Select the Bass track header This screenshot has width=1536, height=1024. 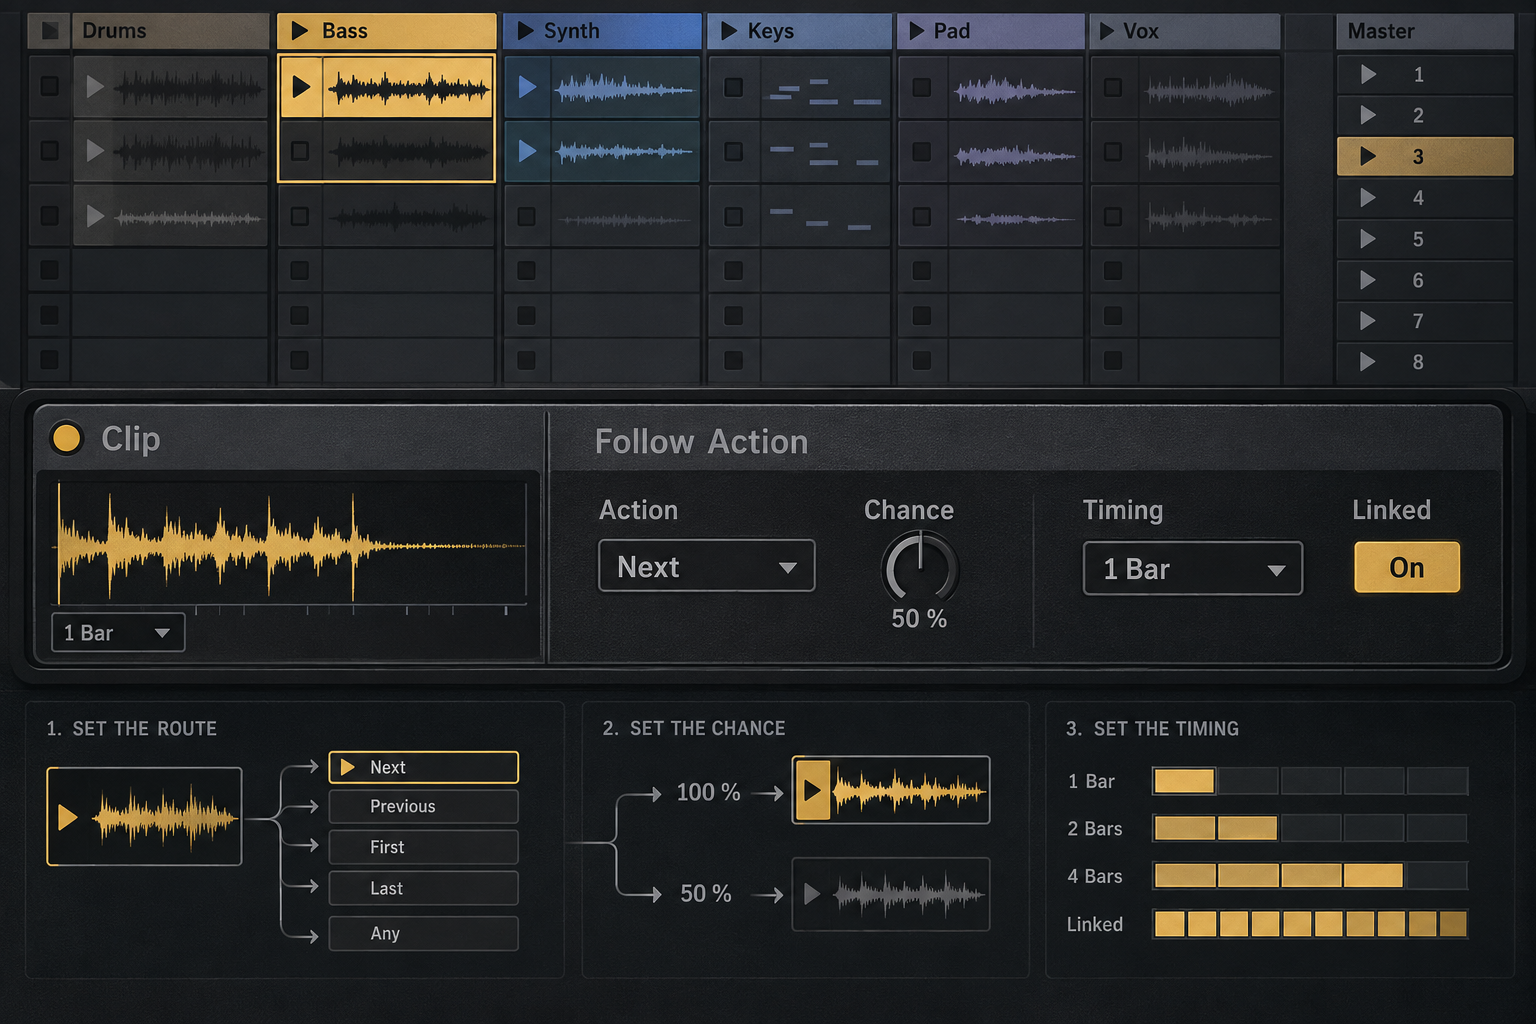tap(387, 31)
